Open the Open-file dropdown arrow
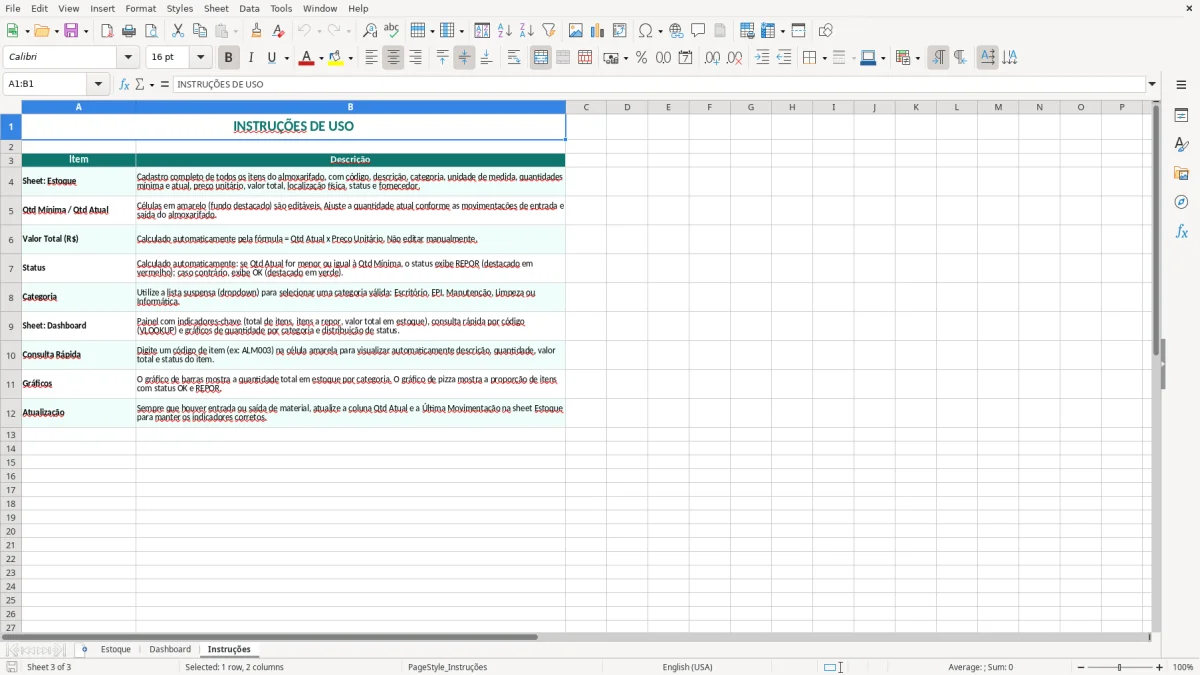1200x675 pixels. coord(55,31)
